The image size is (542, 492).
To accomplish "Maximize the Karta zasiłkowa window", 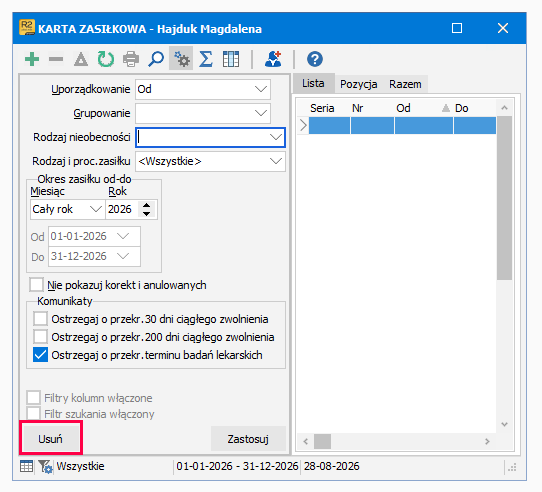I will click(x=457, y=28).
